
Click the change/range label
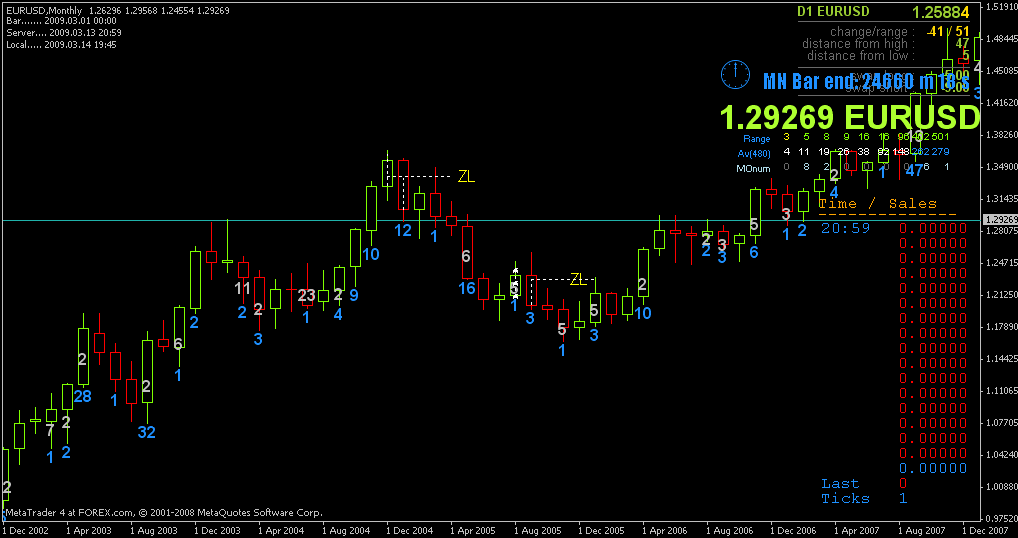(872, 31)
